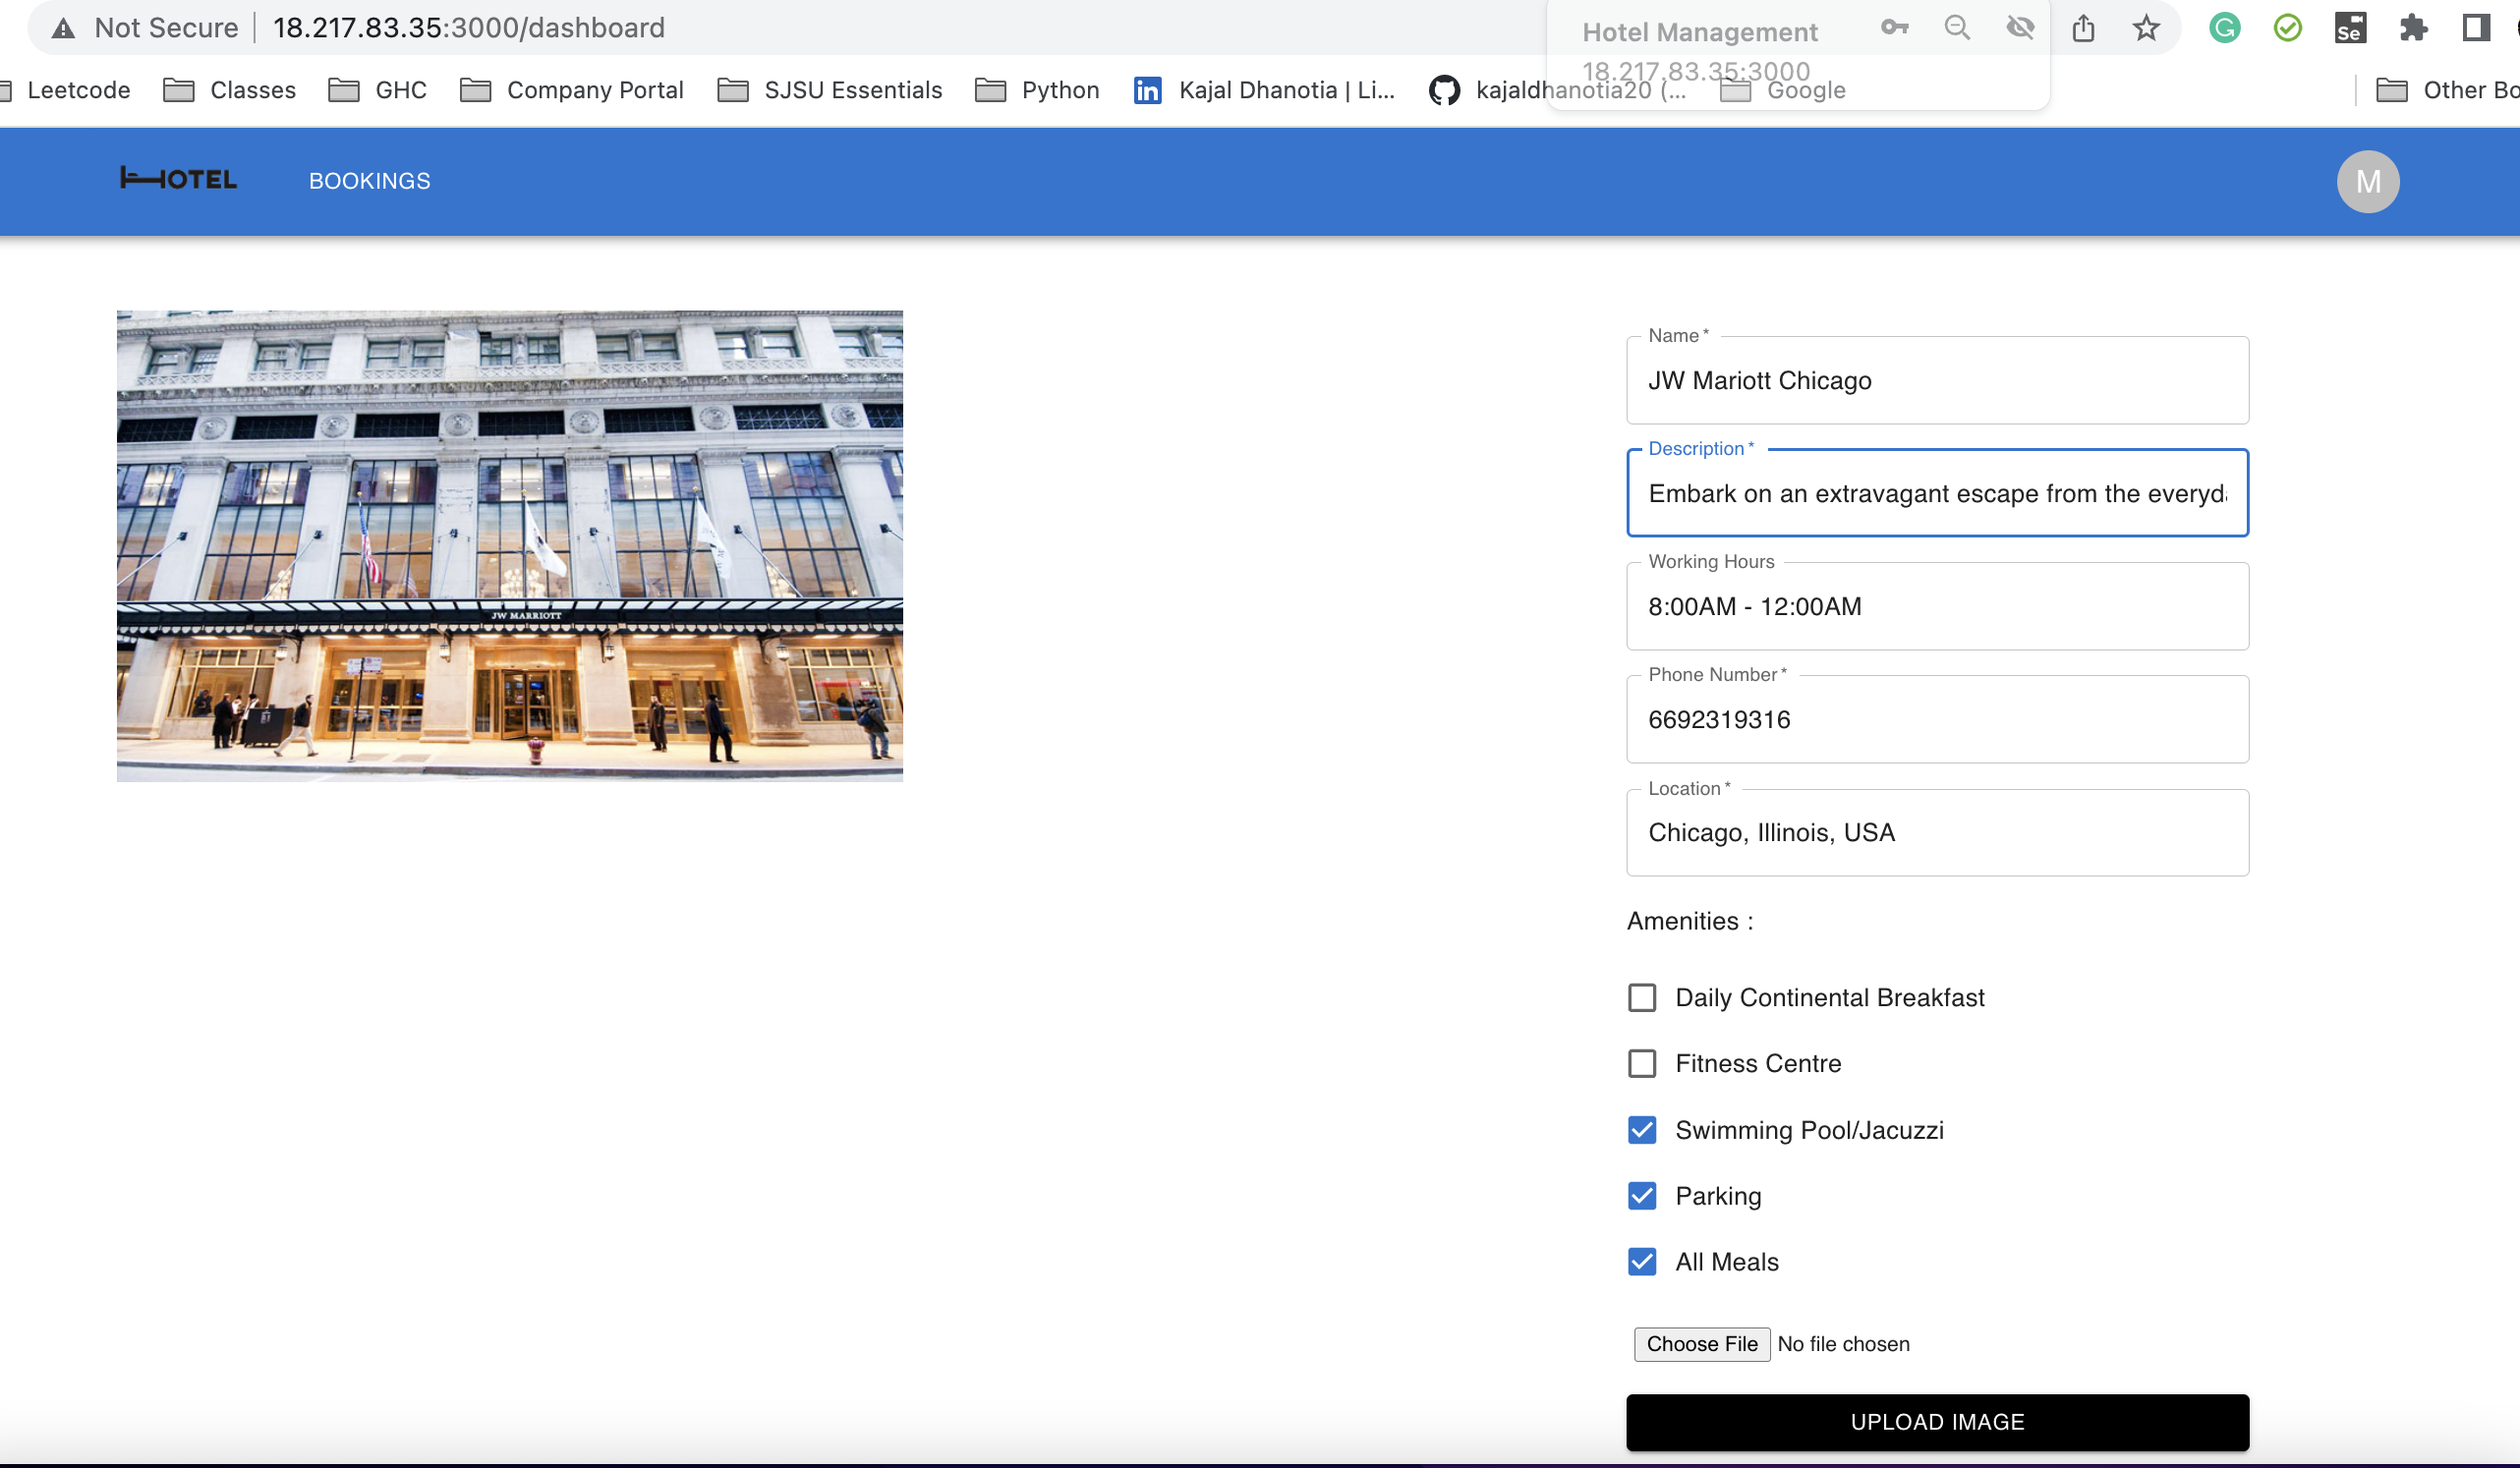Click the UPLOAD IMAGE button

1937,1422
